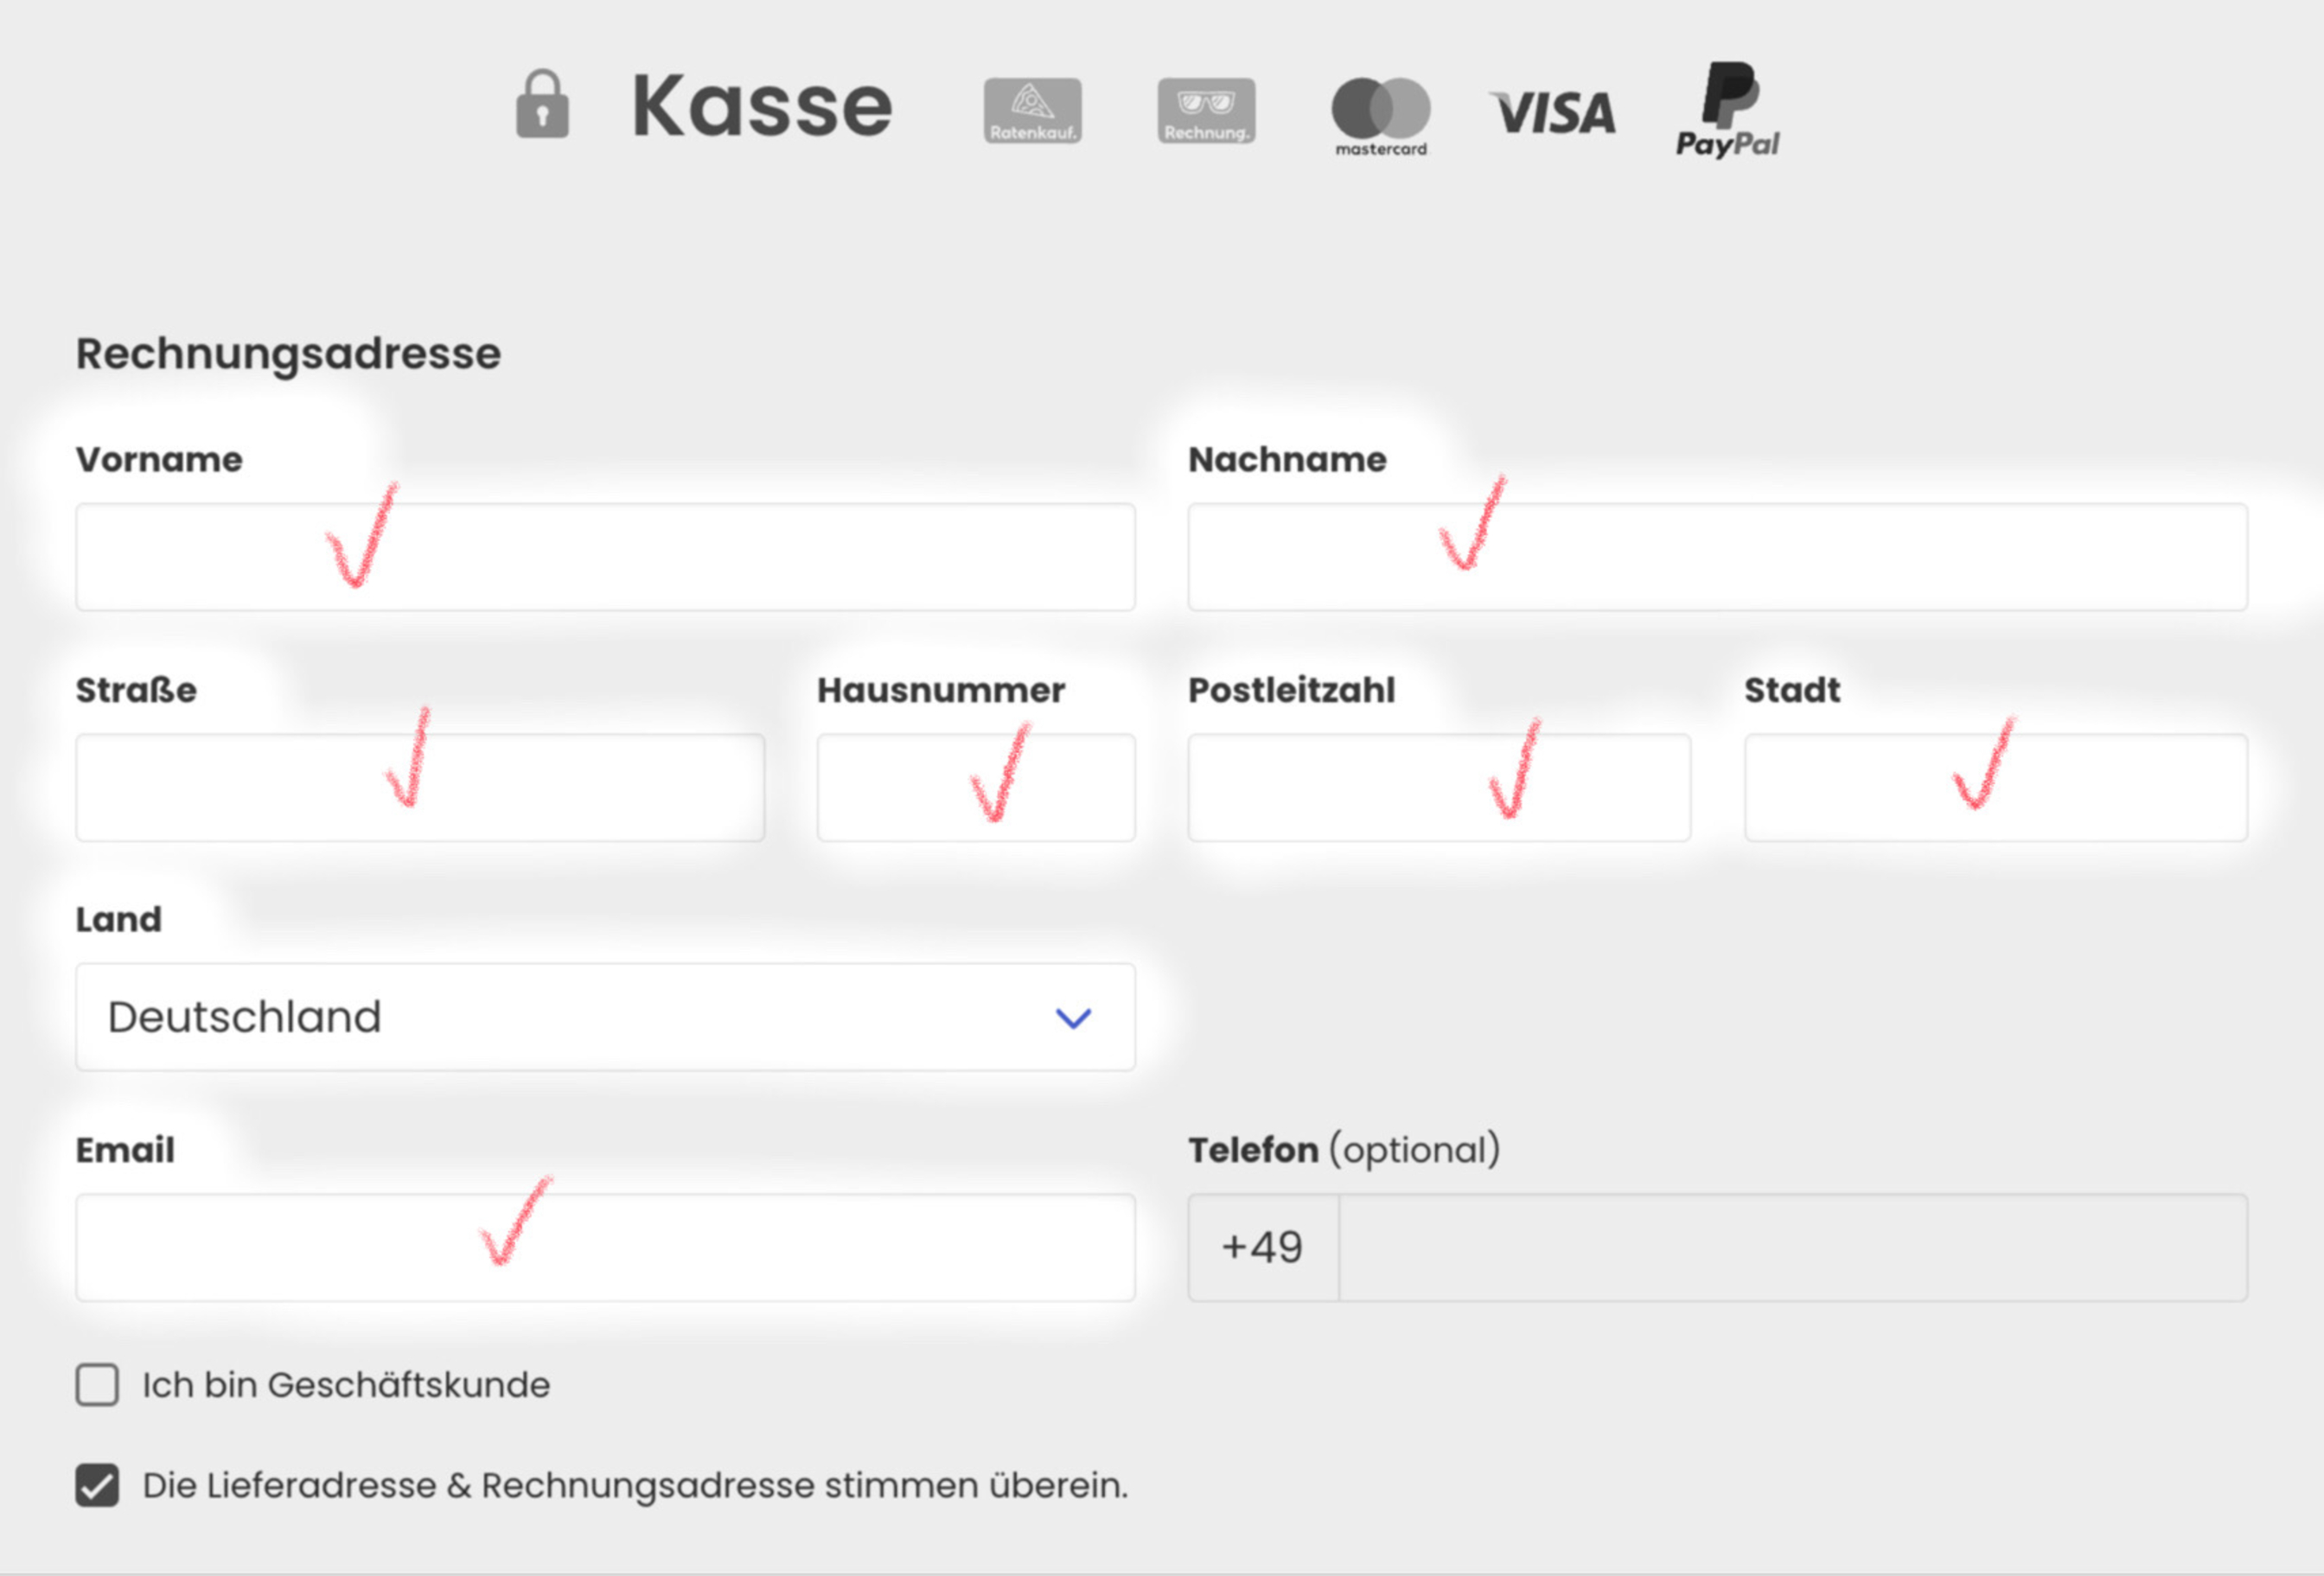The image size is (2324, 1576).
Task: Select the Stadt input field
Action: click(1996, 788)
